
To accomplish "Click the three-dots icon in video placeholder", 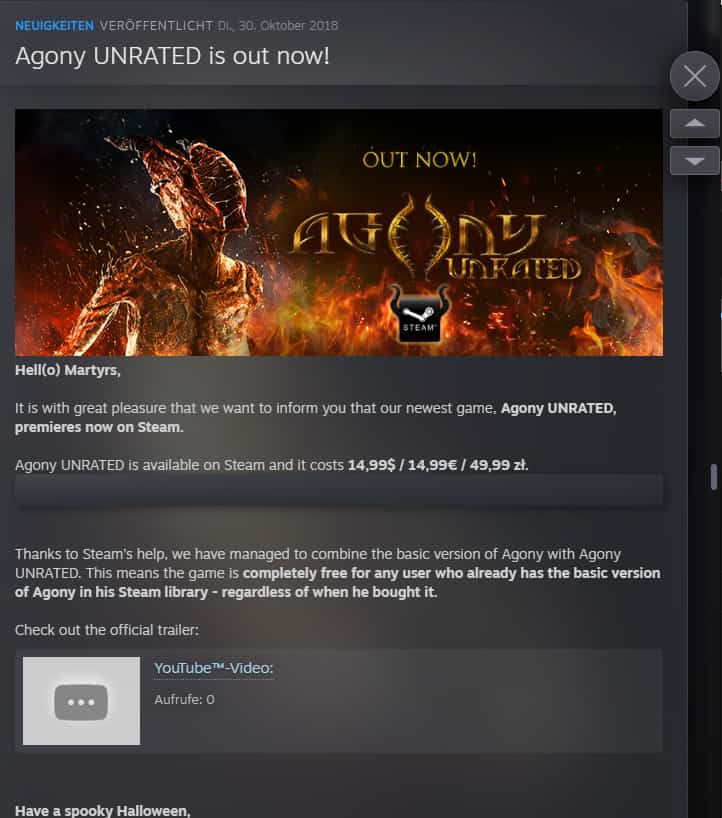I will [x=81, y=702].
